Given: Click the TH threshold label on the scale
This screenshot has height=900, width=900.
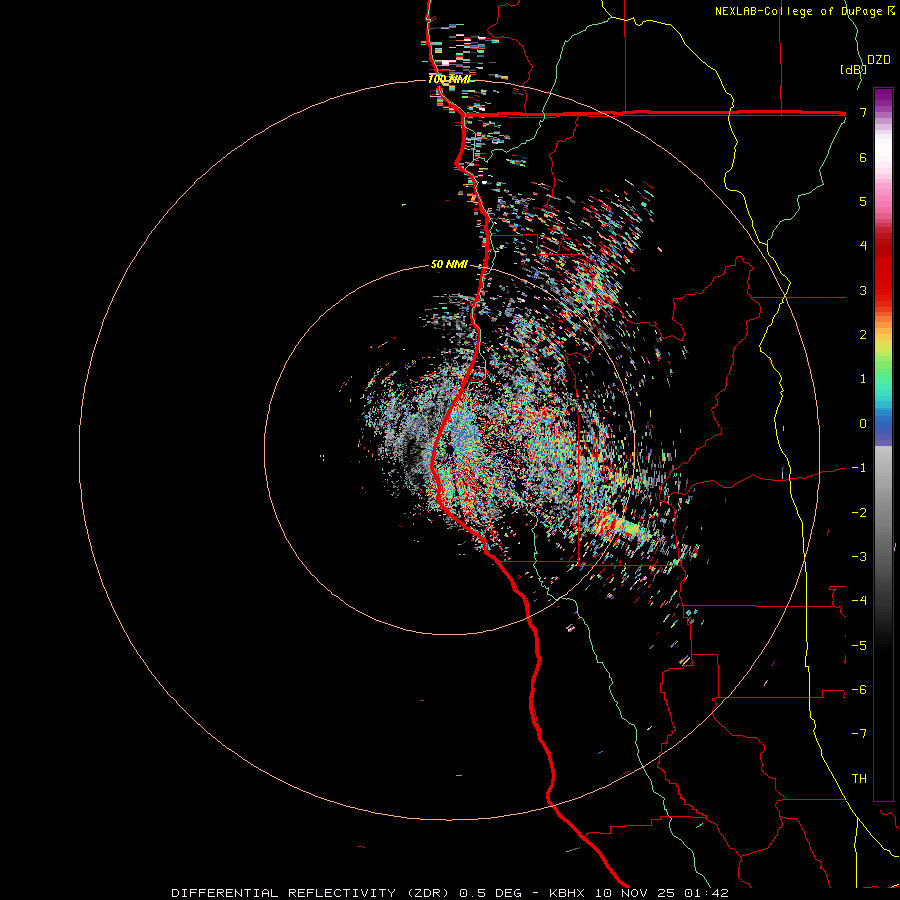Looking at the screenshot, I should coord(859,779).
